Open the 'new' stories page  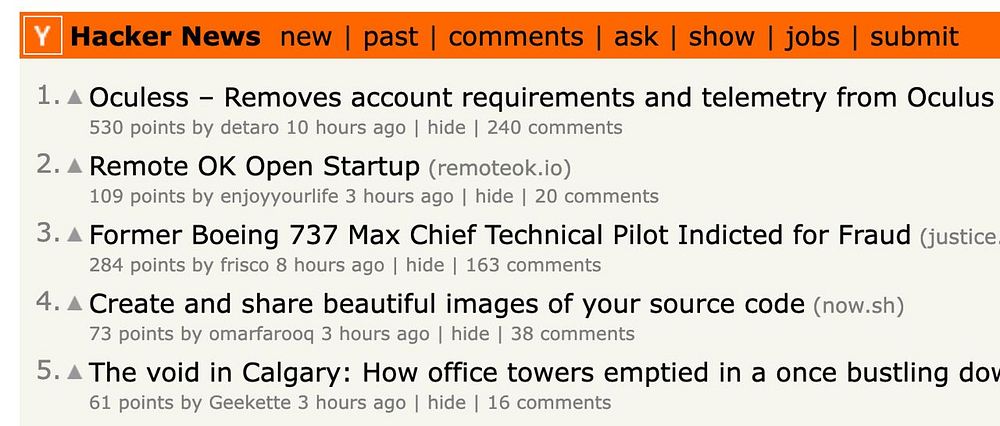305,37
